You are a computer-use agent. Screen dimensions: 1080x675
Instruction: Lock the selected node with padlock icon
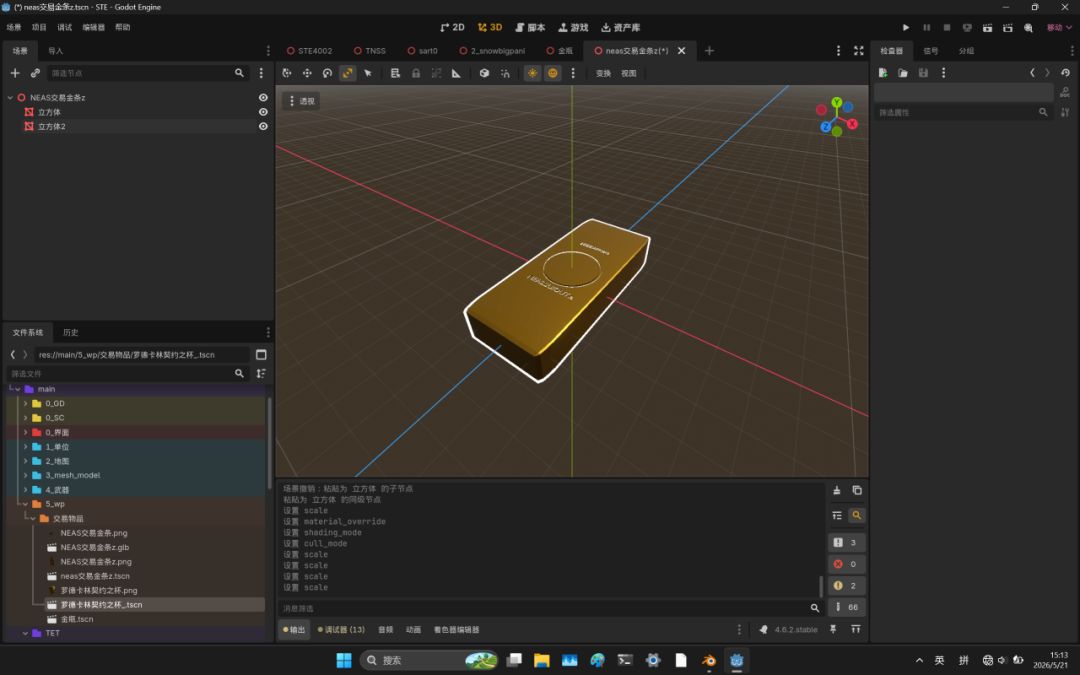click(416, 73)
